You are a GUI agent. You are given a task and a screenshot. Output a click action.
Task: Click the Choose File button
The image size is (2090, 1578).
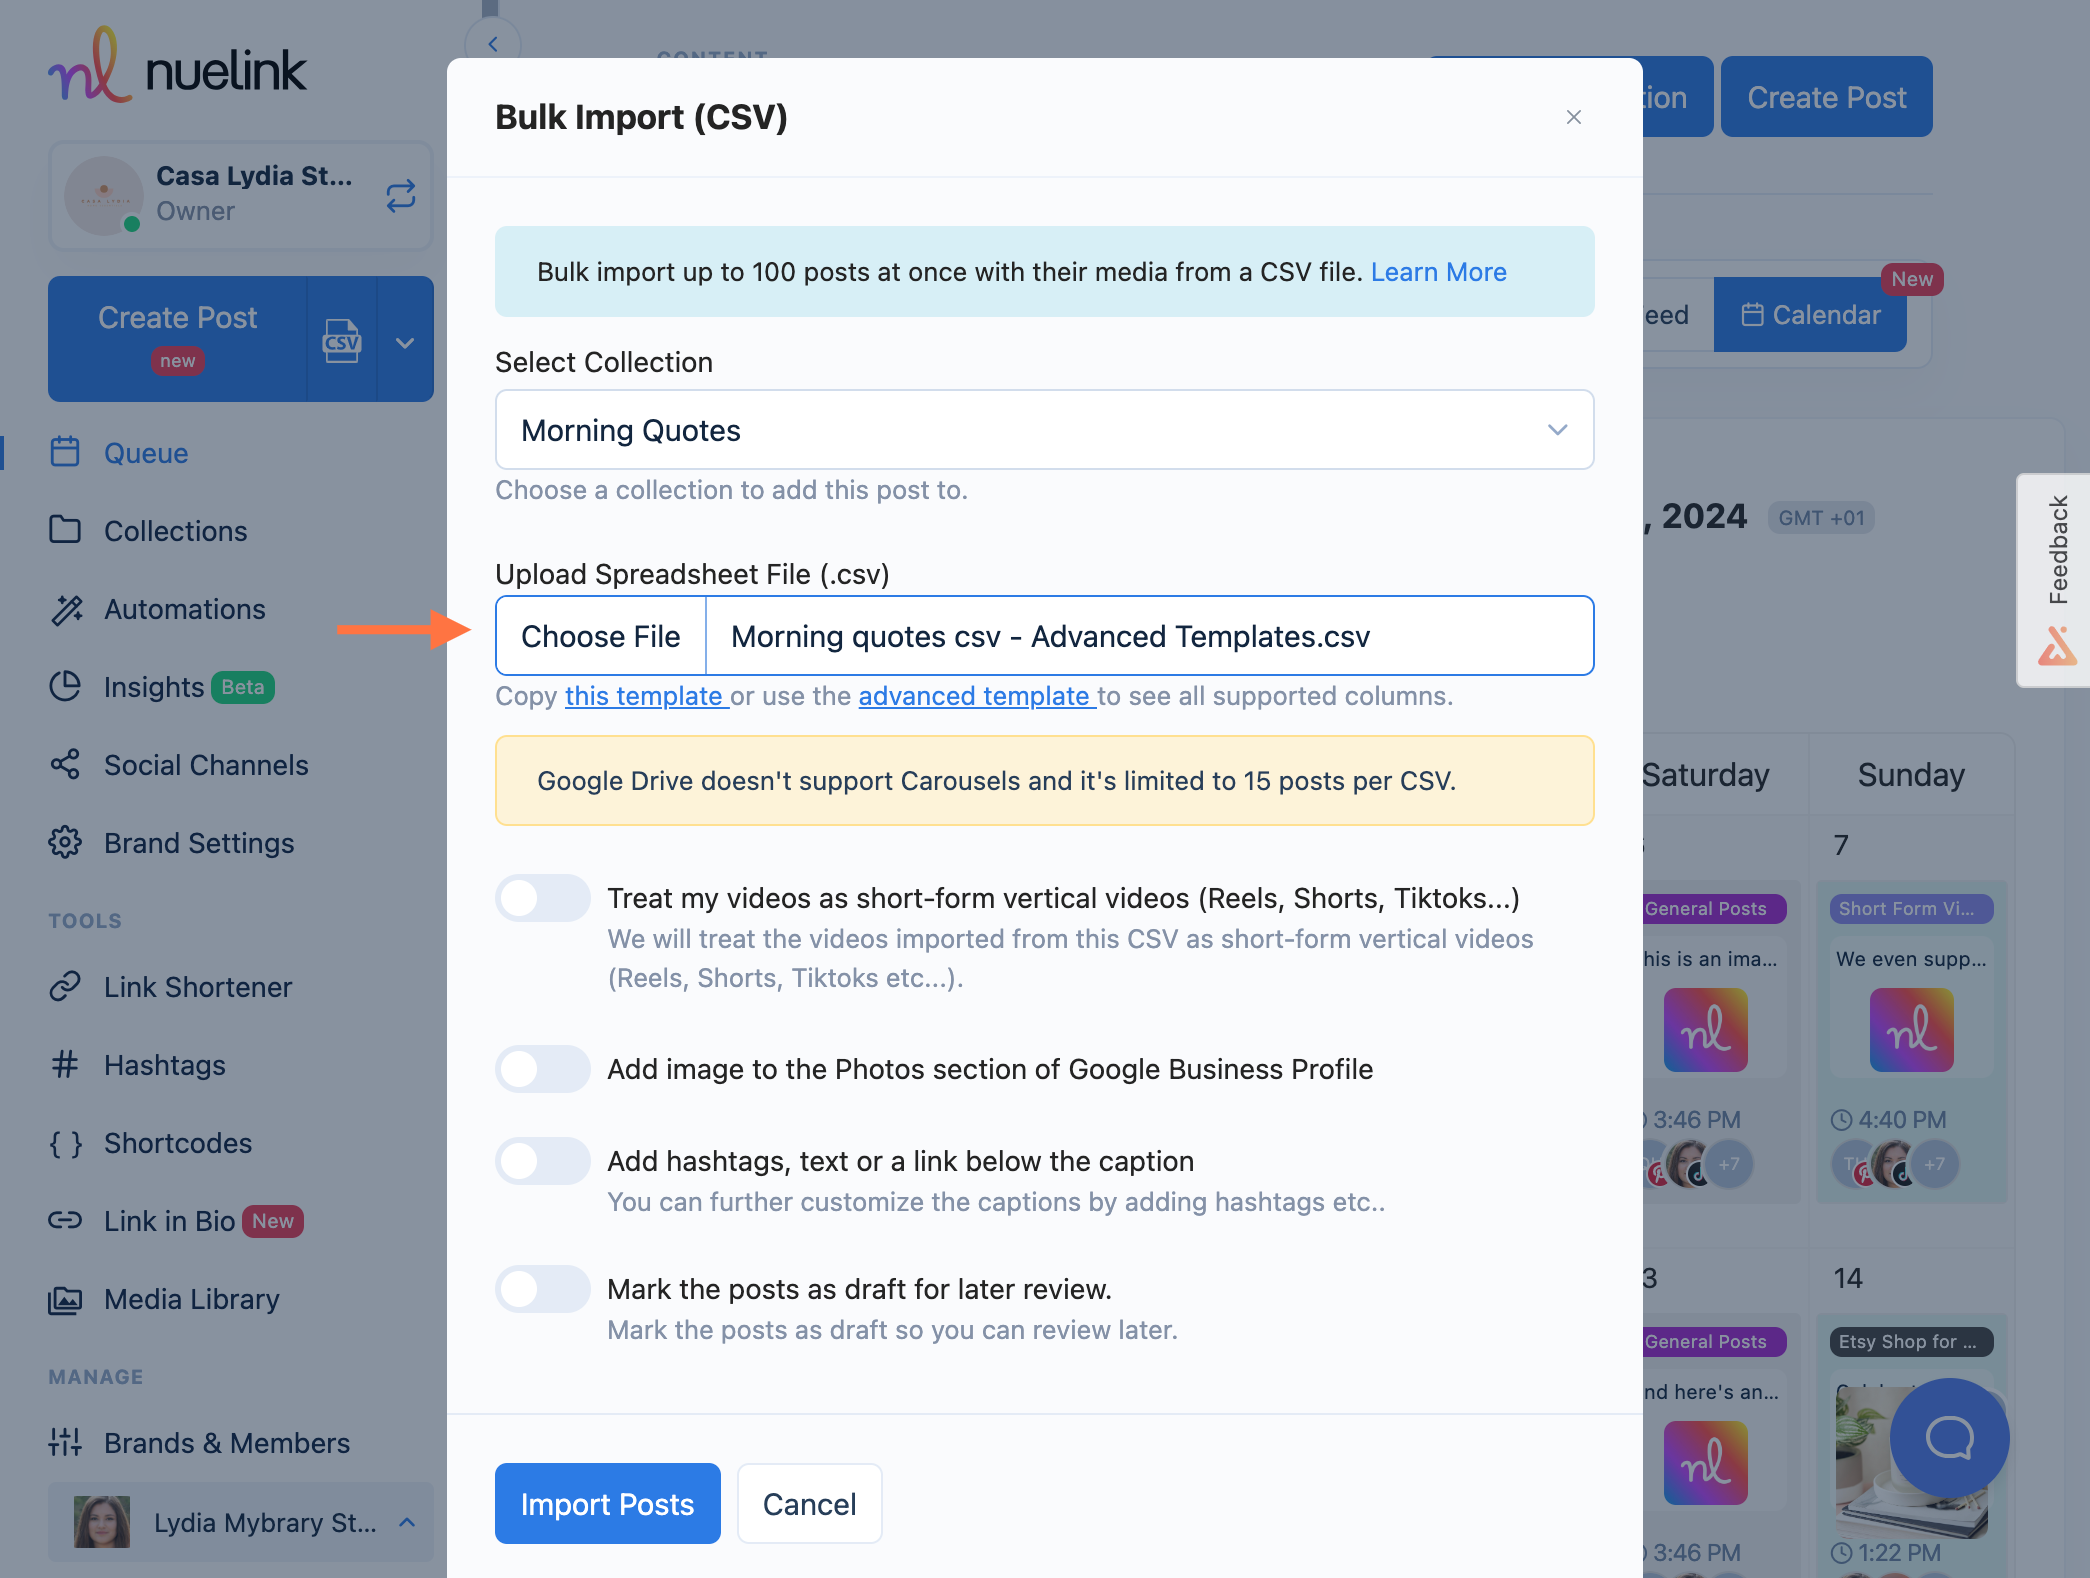pyautogui.click(x=601, y=636)
